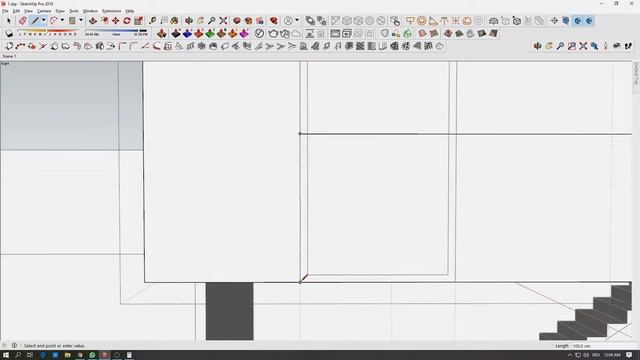Select the Look Around tool

[x=617, y=46]
